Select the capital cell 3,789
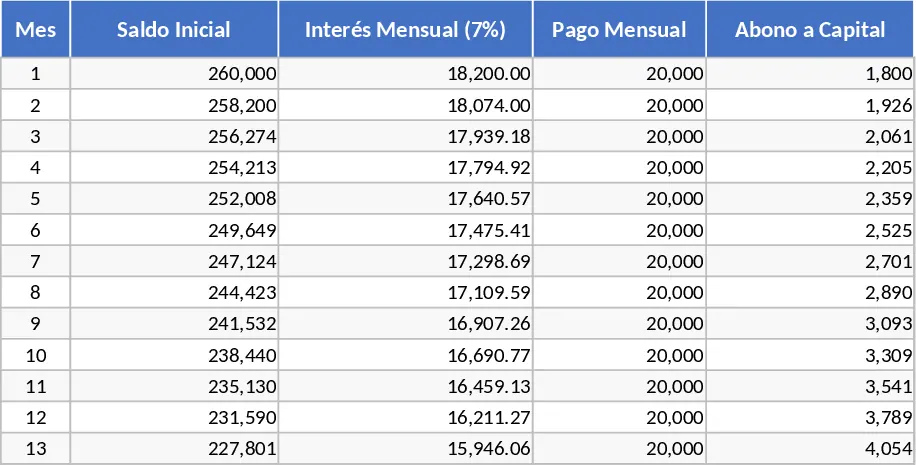Image resolution: width=916 pixels, height=465 pixels. coord(810,417)
